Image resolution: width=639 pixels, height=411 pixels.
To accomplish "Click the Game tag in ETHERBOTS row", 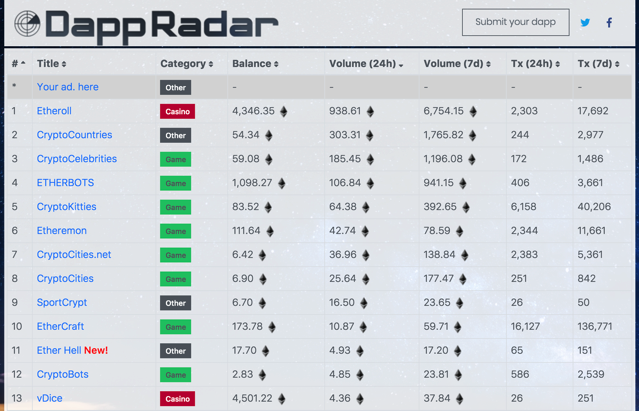I will (175, 183).
